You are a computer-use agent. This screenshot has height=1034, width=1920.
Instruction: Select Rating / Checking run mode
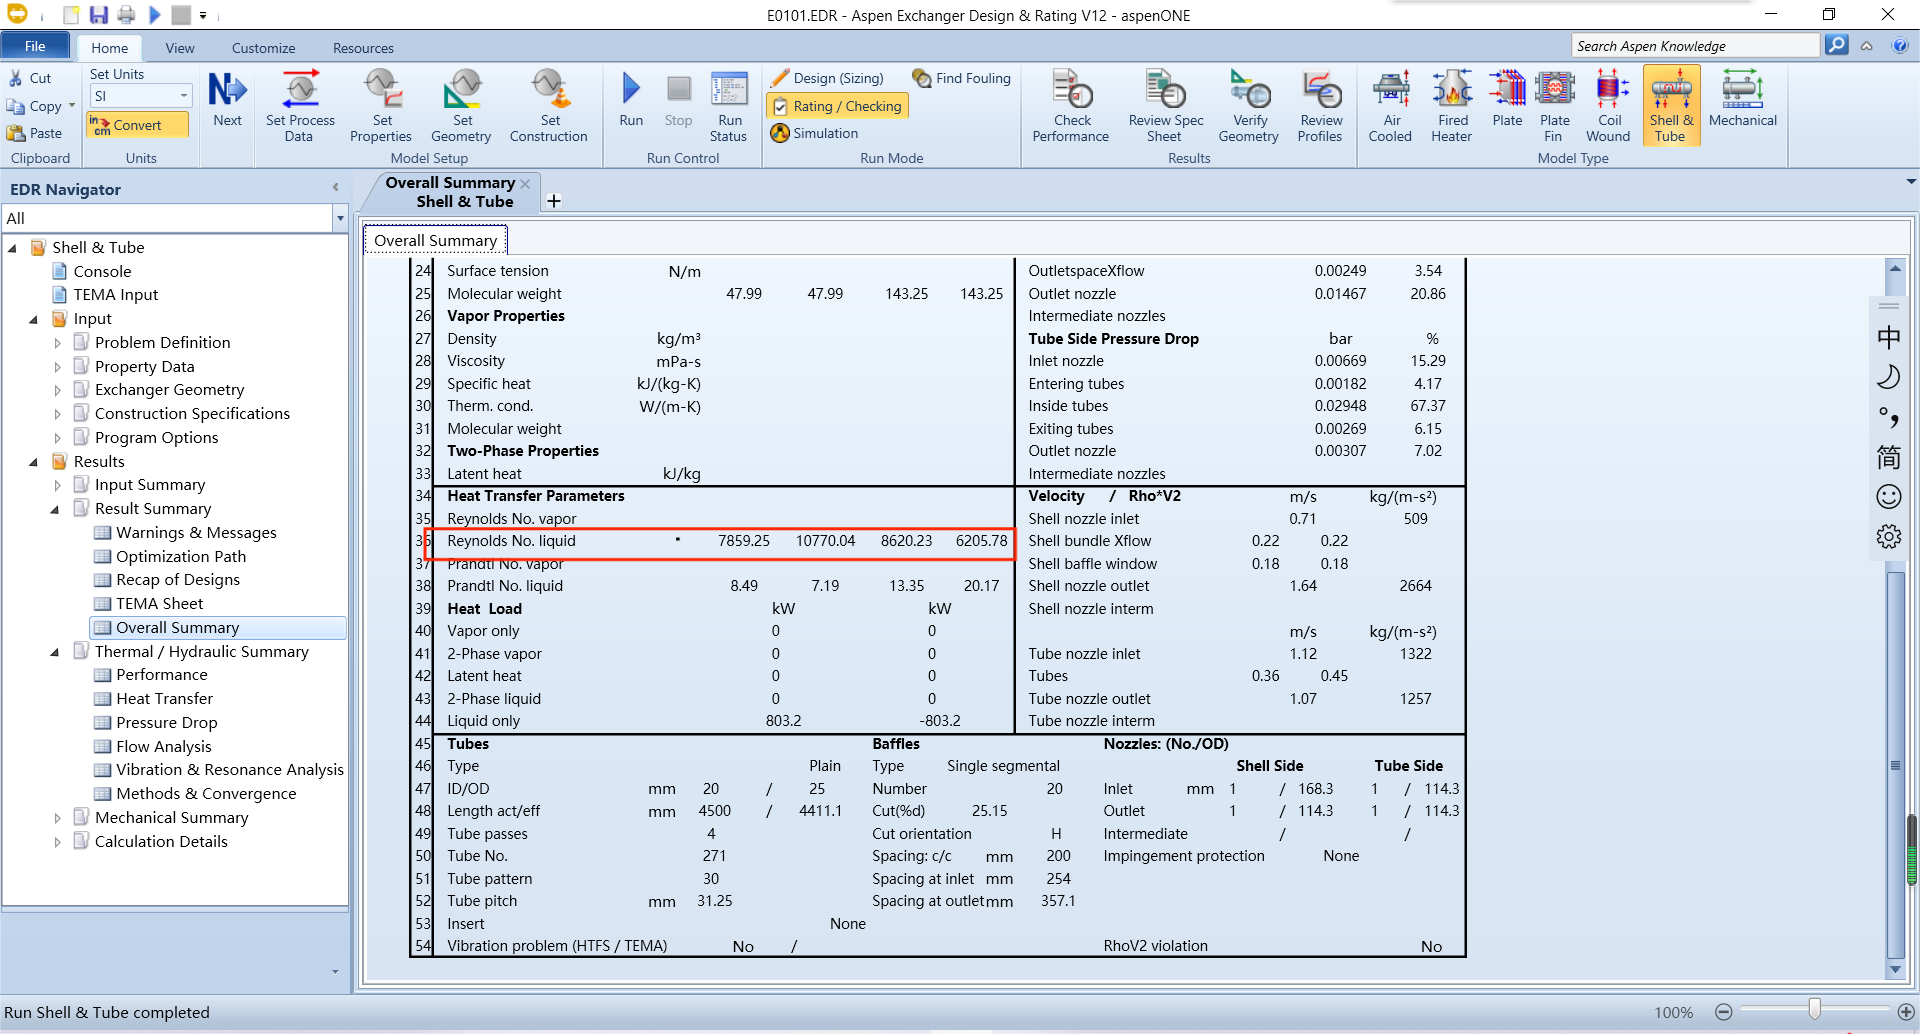tap(837, 106)
